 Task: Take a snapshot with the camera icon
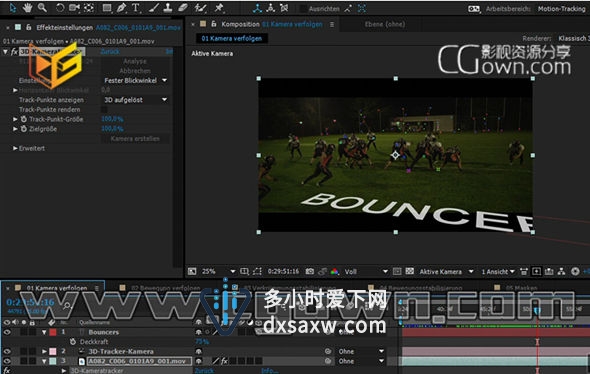310,271
